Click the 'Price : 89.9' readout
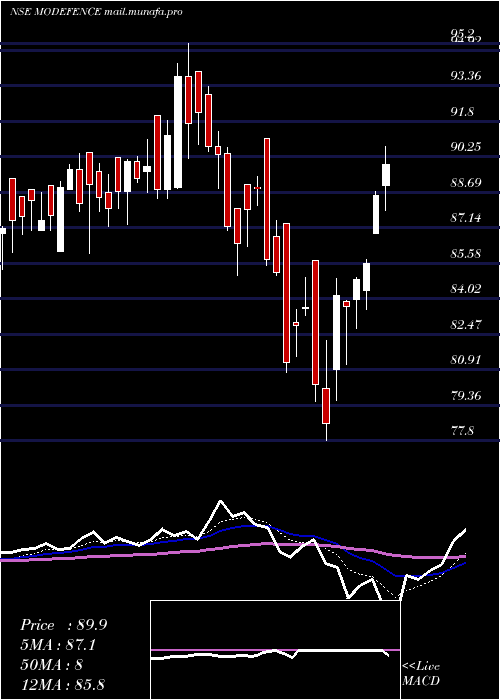This screenshot has width=500, height=700. pyautogui.click(x=63, y=625)
